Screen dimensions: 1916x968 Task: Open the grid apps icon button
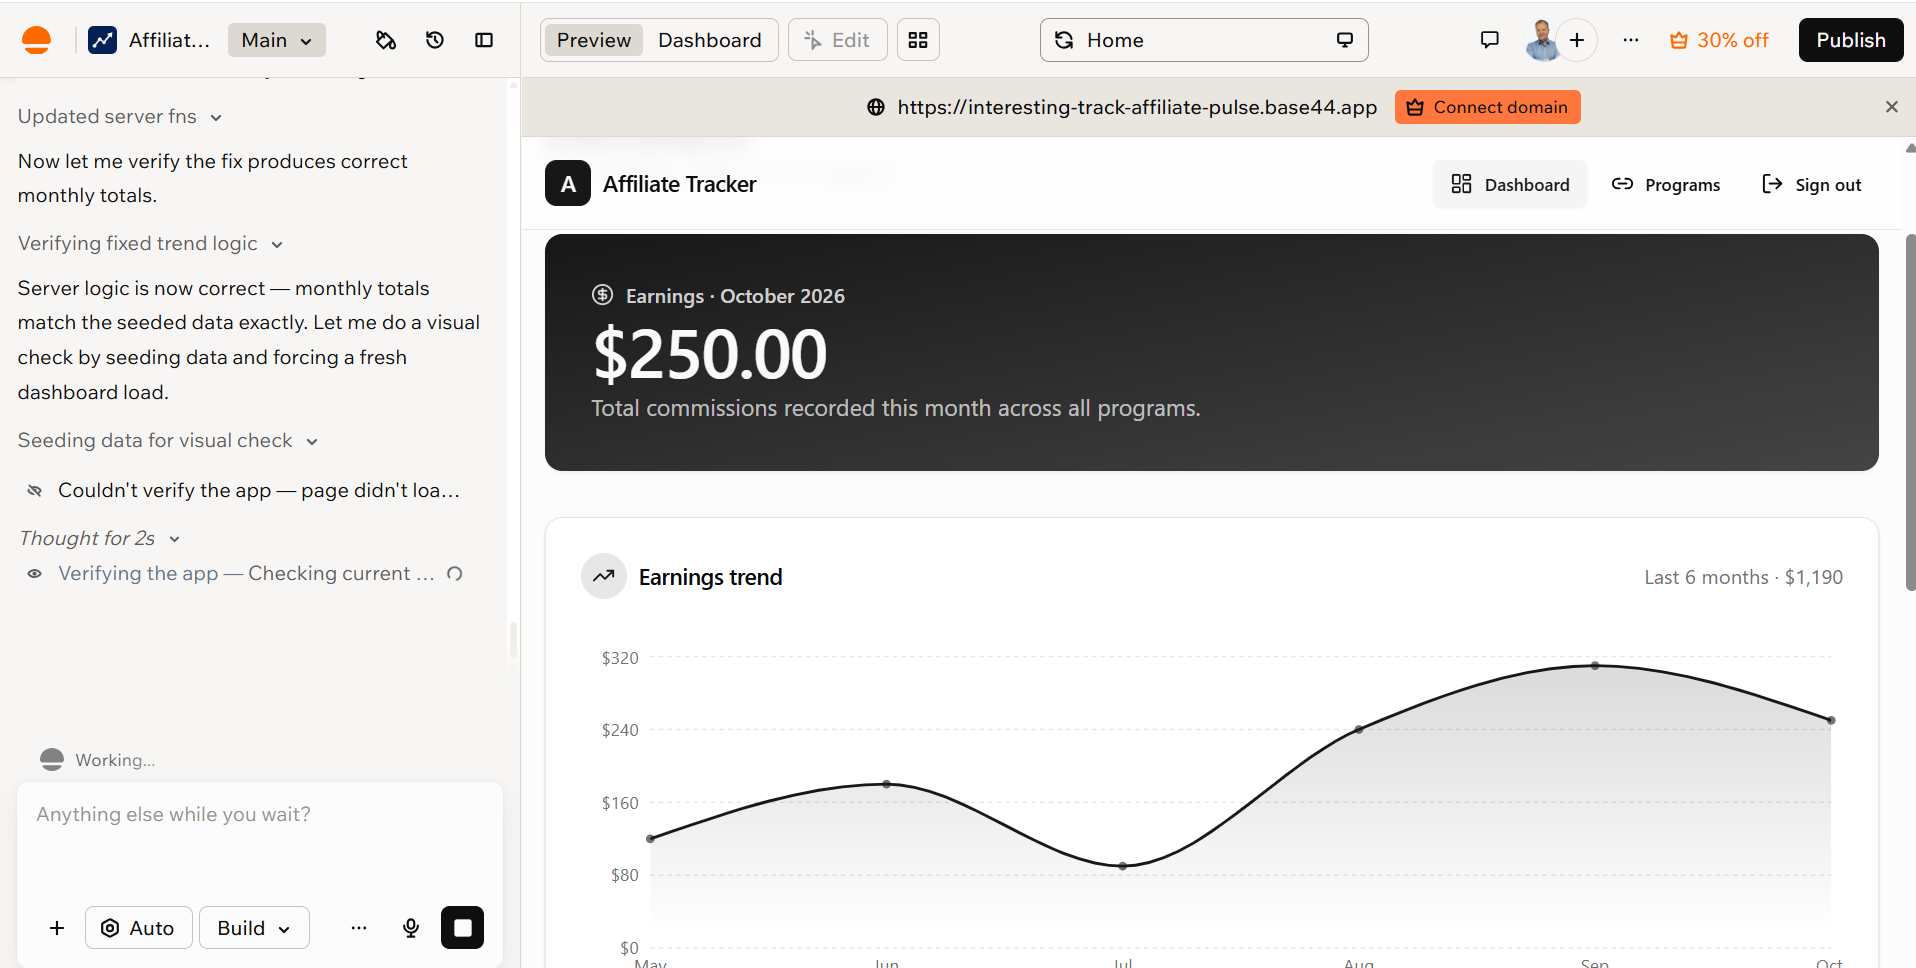click(918, 40)
